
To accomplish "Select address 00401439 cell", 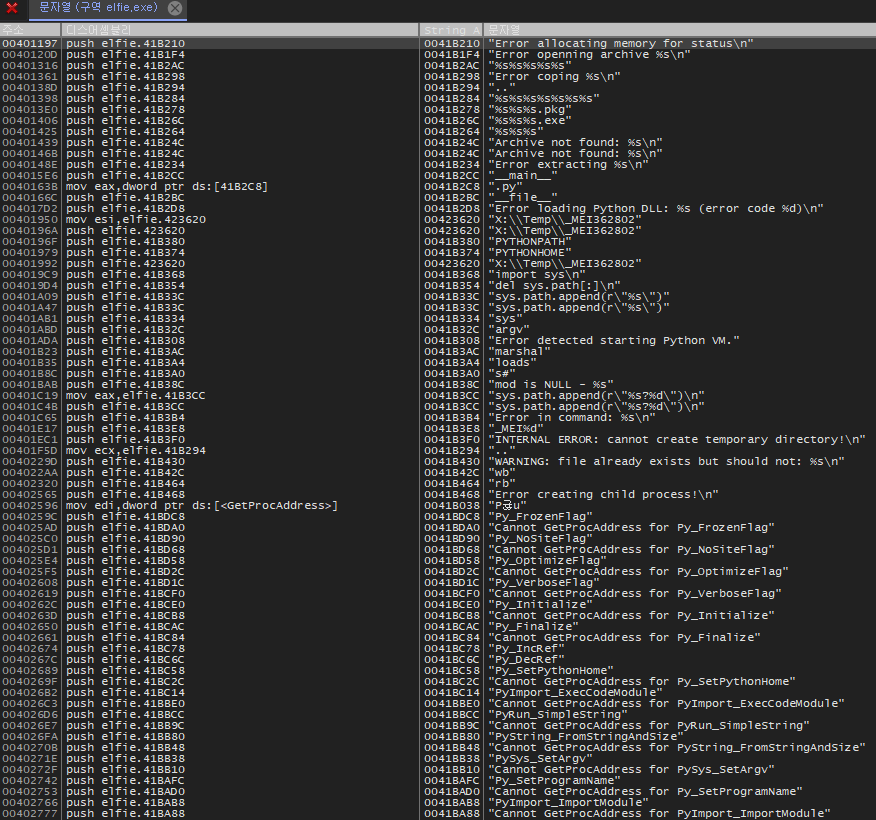I will (x=30, y=142).
